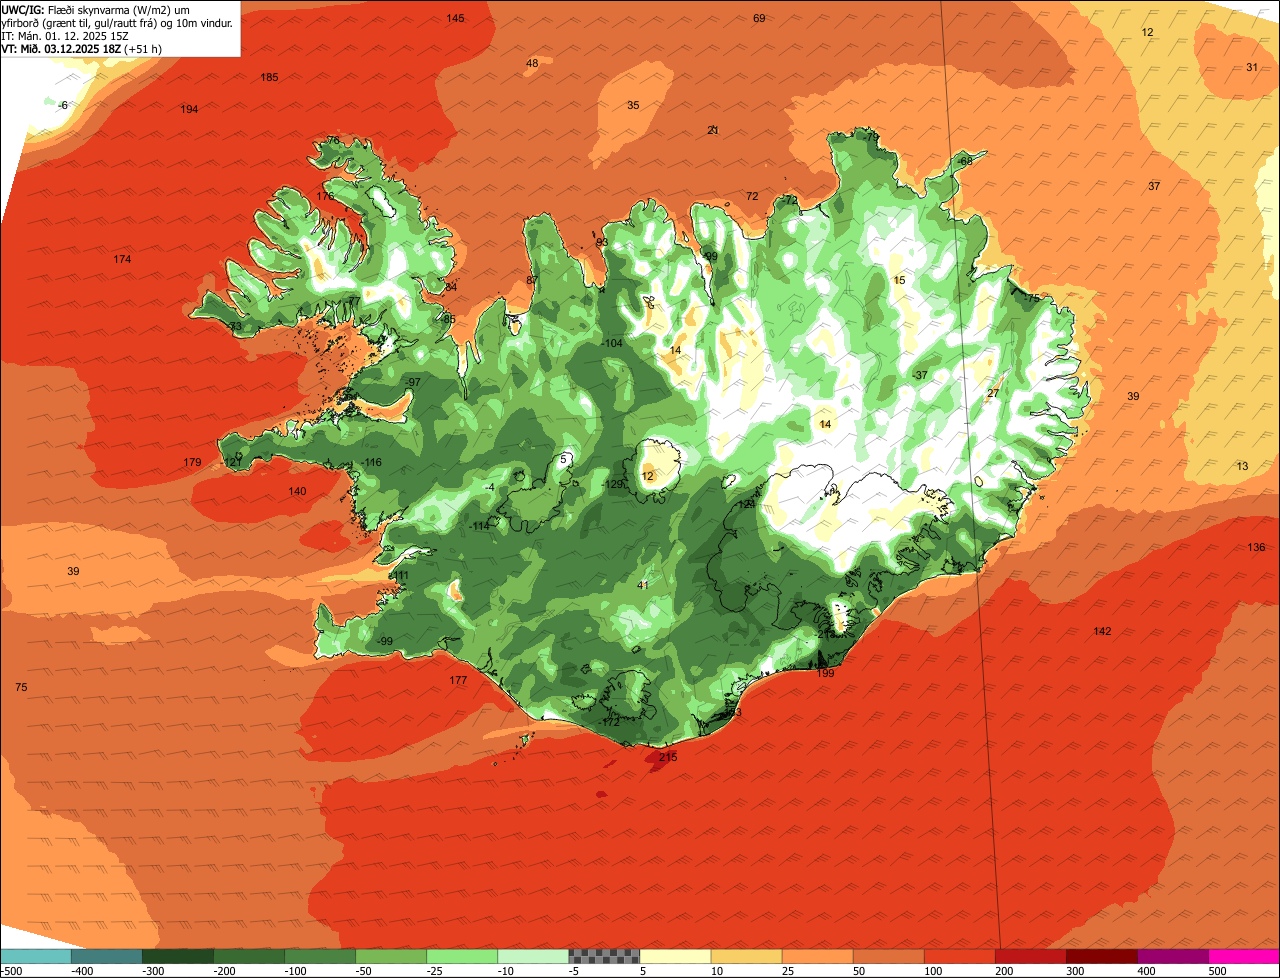Select the checkered legend swatch between -5 and 5
Screen dimensions: 1280x978
click(x=604, y=956)
